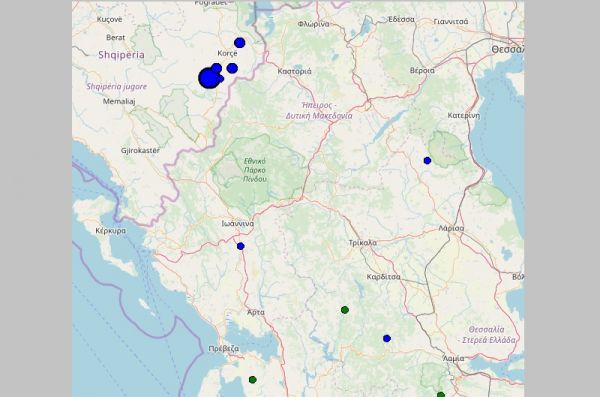Click the Kuçovë city label
The width and height of the screenshot is (600, 397).
click(109, 19)
